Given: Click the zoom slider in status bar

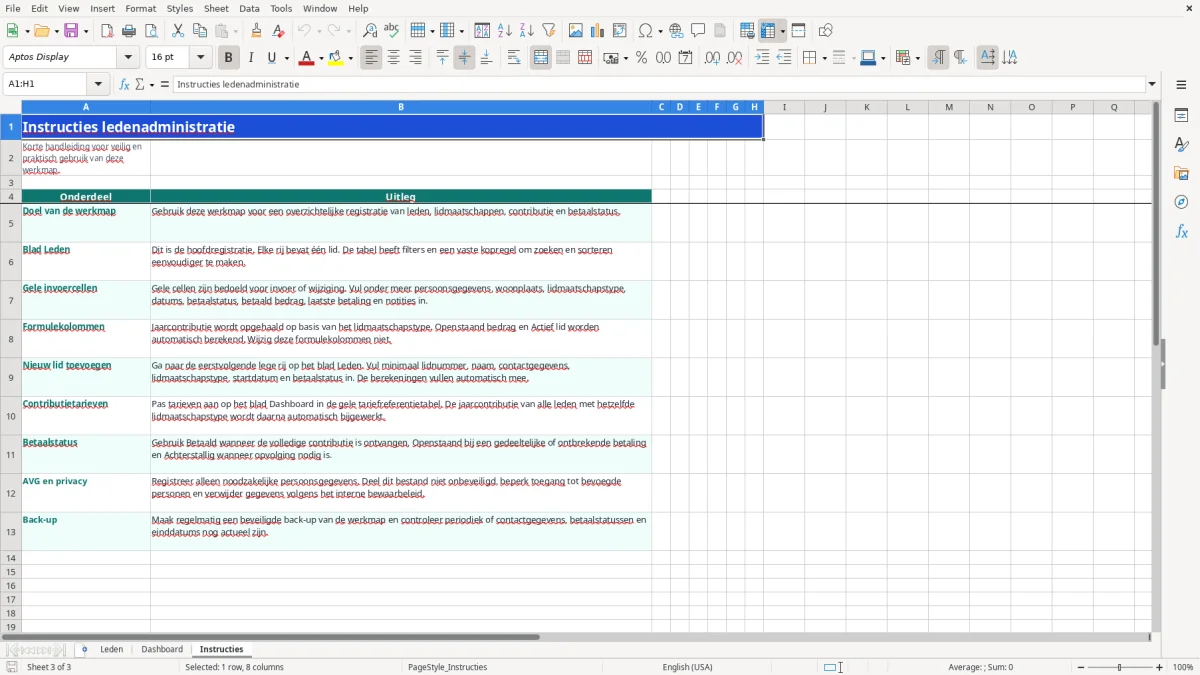Looking at the screenshot, I should (x=1120, y=667).
